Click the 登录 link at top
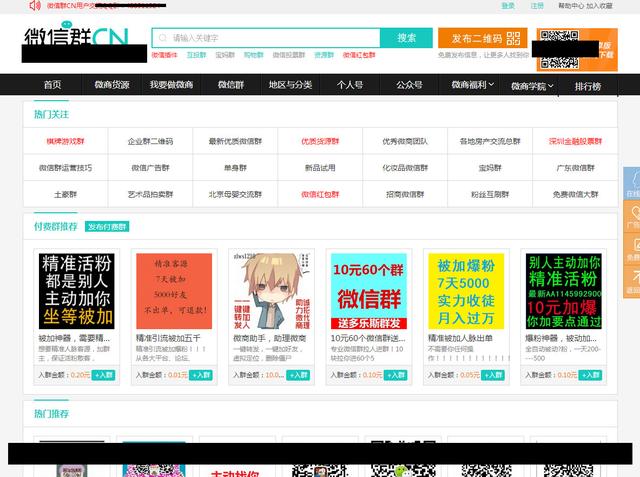Image resolution: width=640 pixels, height=477 pixels. (508, 6)
